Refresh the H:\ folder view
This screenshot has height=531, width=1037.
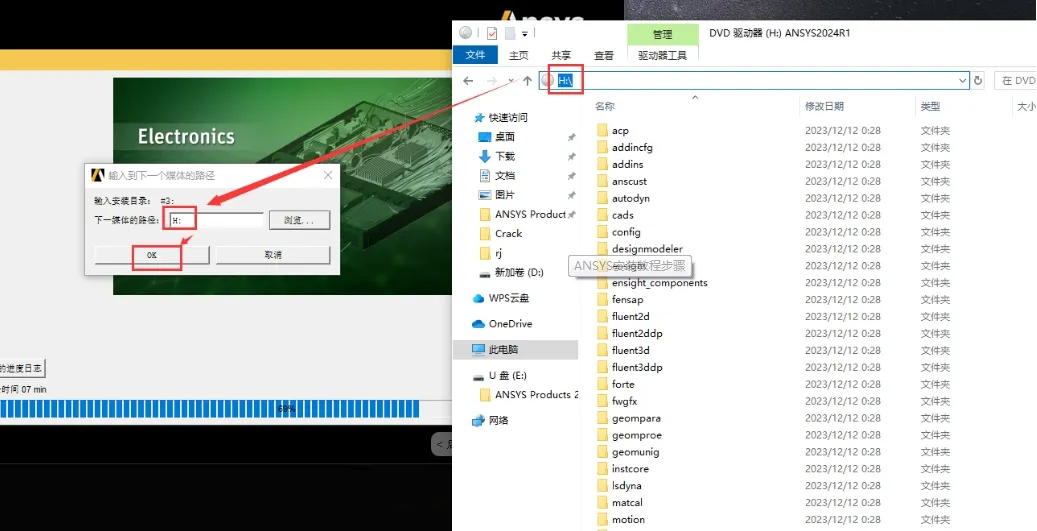pos(978,81)
